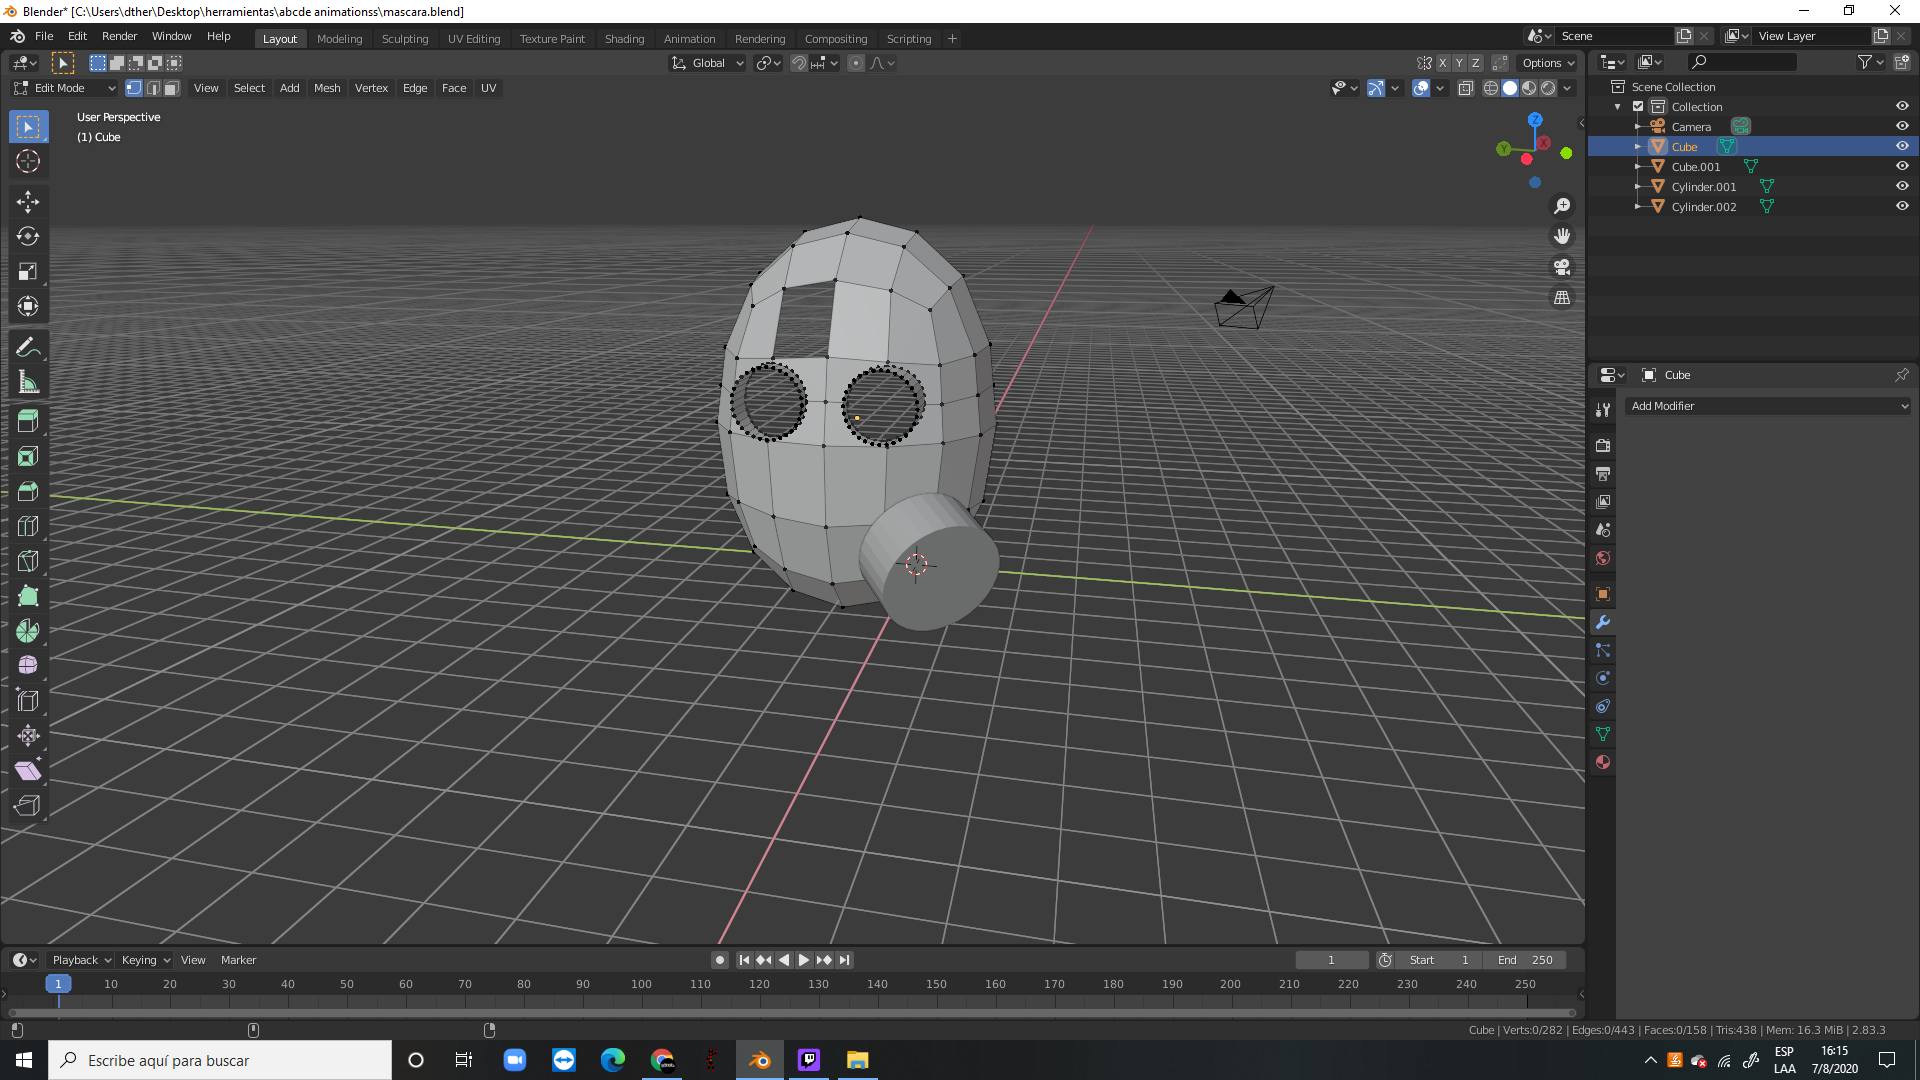Open the Options button in header
The image size is (1920, 1080).
tap(1548, 63)
